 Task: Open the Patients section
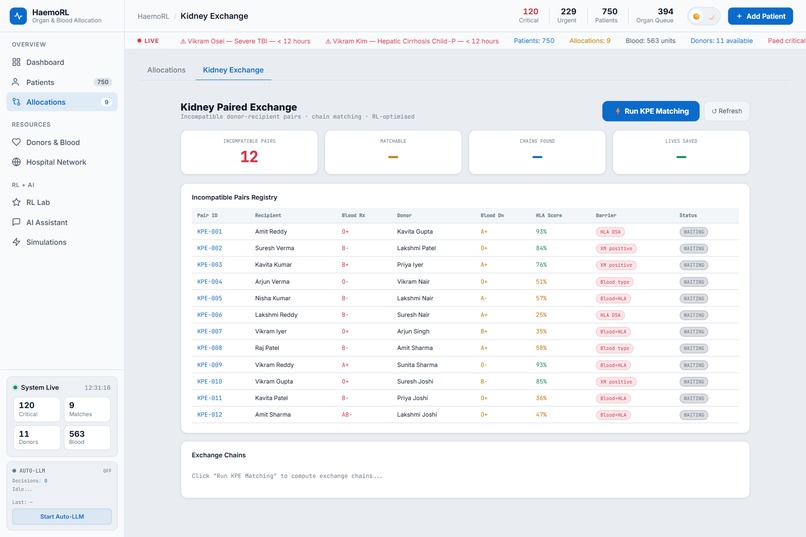click(x=62, y=82)
